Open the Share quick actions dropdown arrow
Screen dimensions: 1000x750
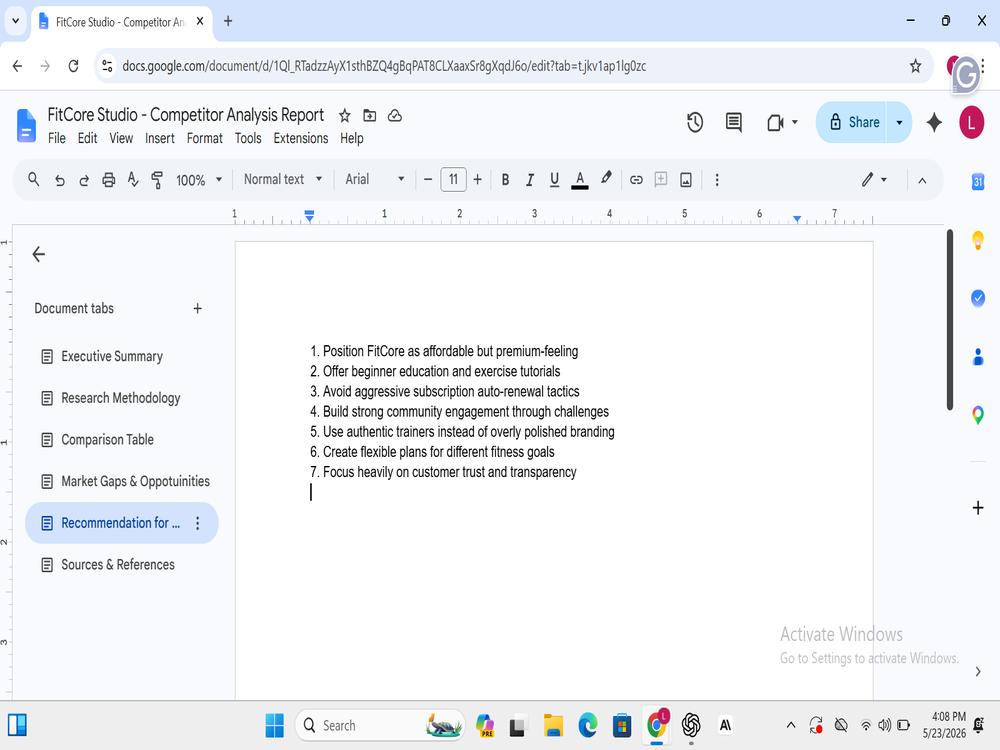pos(900,122)
